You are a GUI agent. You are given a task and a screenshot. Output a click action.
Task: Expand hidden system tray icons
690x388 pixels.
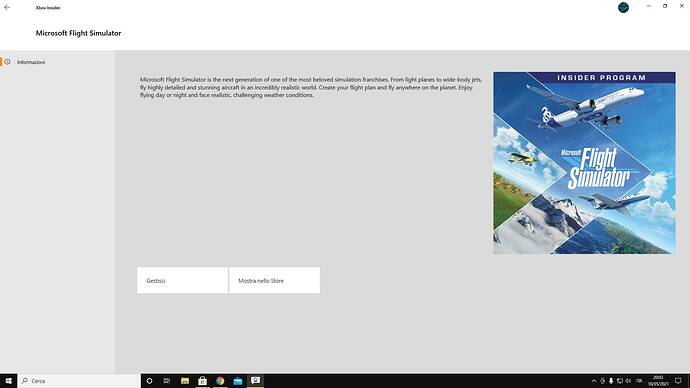click(x=594, y=381)
